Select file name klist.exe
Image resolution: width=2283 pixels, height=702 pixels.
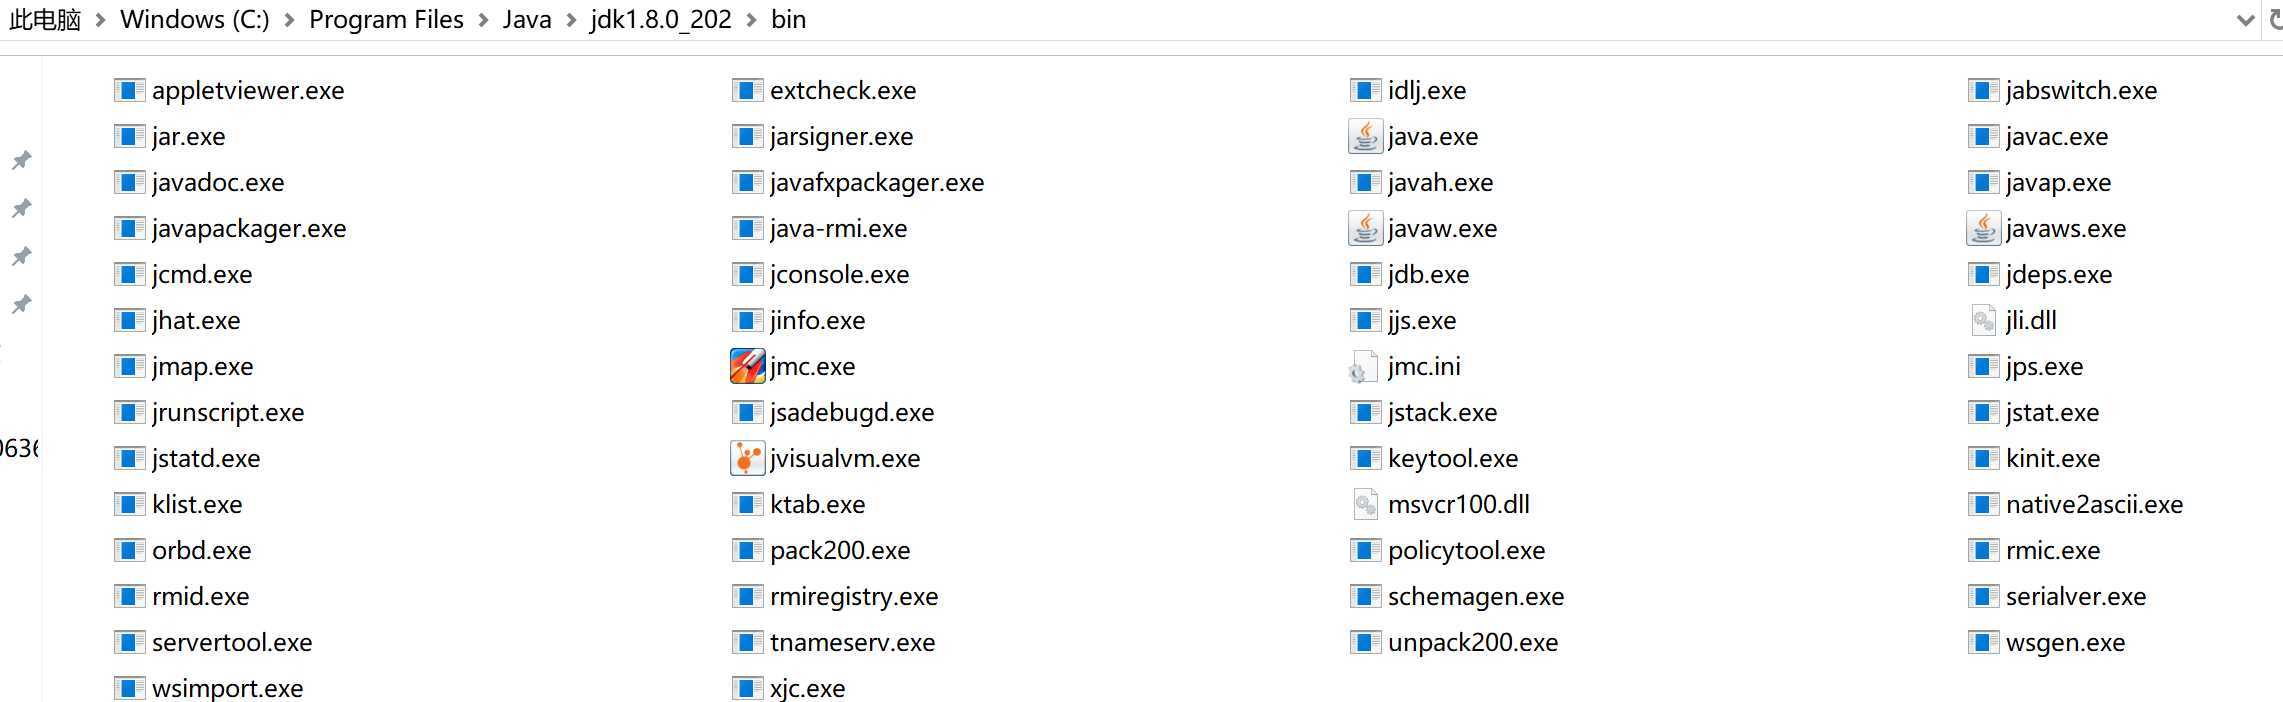197,505
